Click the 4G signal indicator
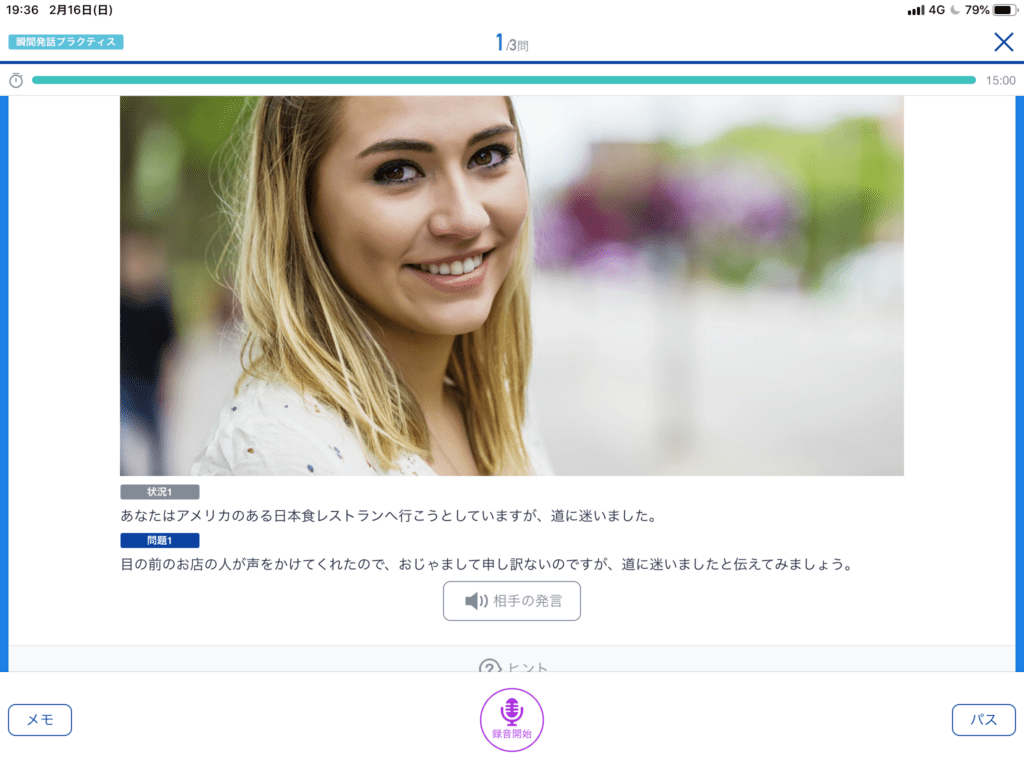 click(x=936, y=10)
